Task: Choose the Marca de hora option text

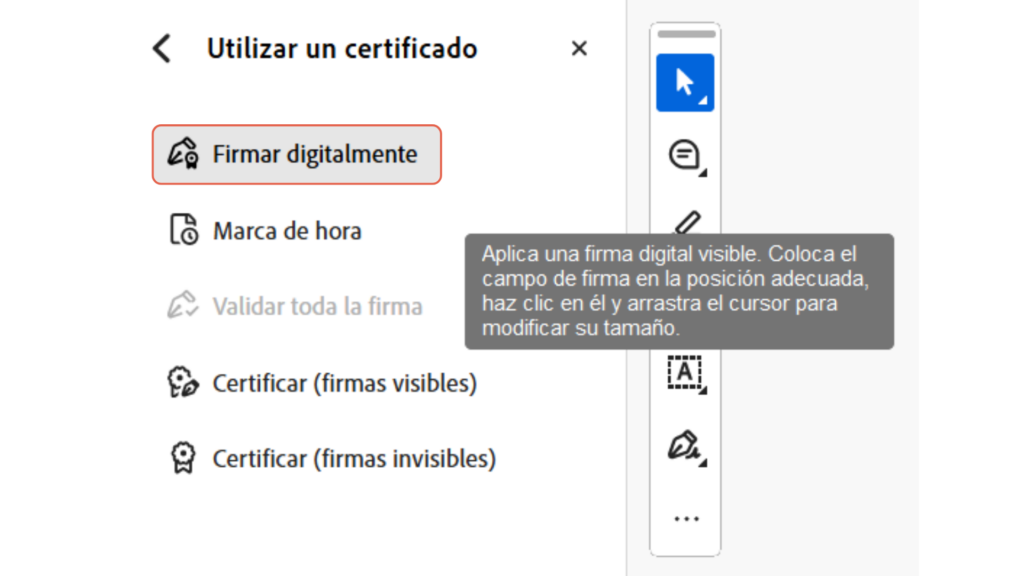Action: click(287, 231)
